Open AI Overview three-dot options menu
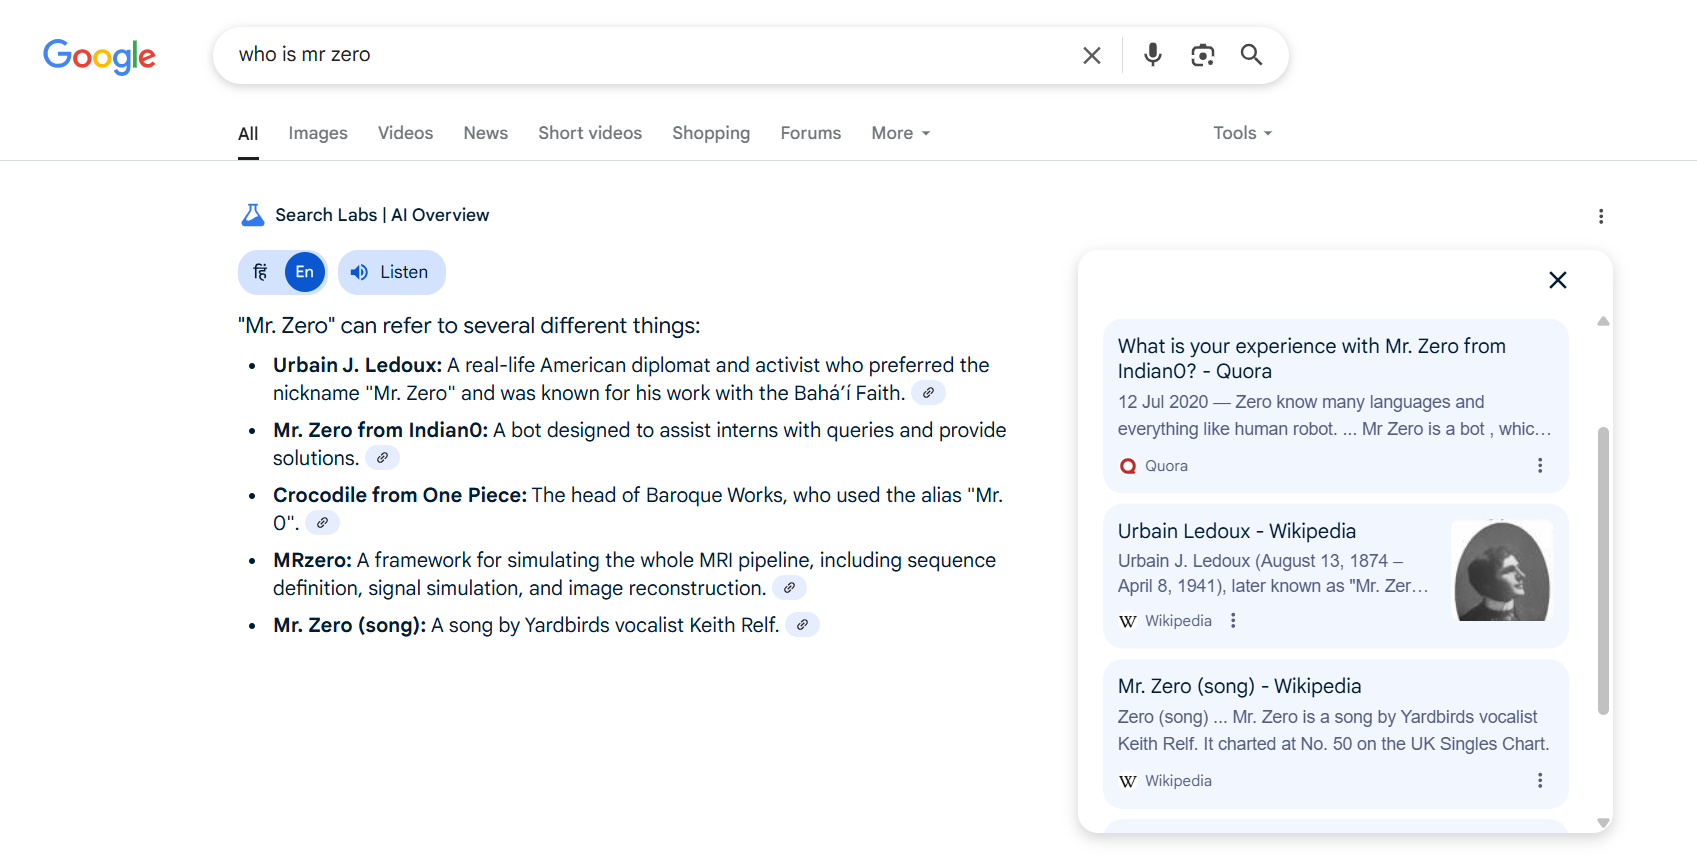 coord(1601,216)
